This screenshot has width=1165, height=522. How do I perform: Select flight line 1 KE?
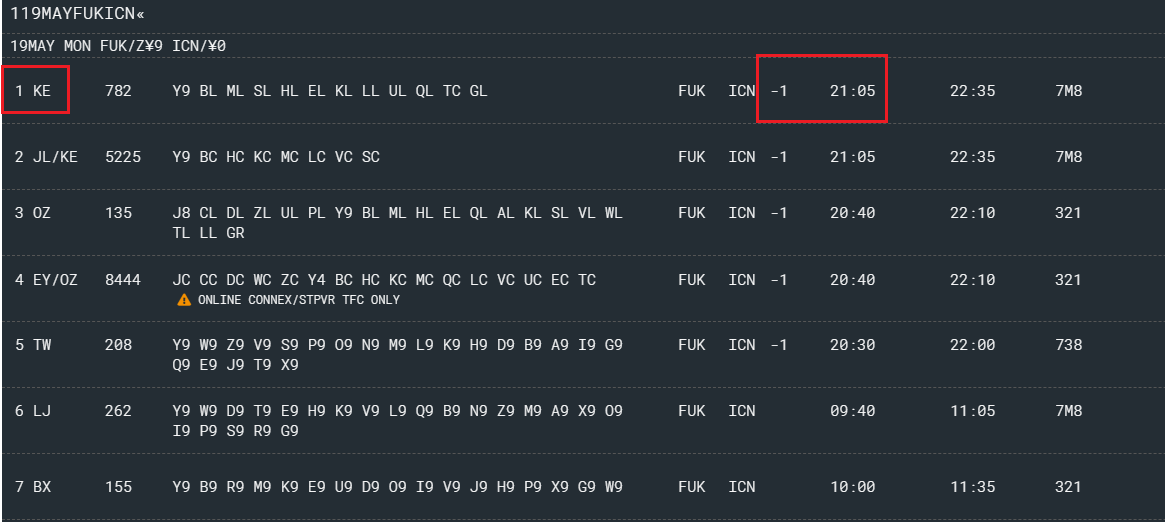32,91
